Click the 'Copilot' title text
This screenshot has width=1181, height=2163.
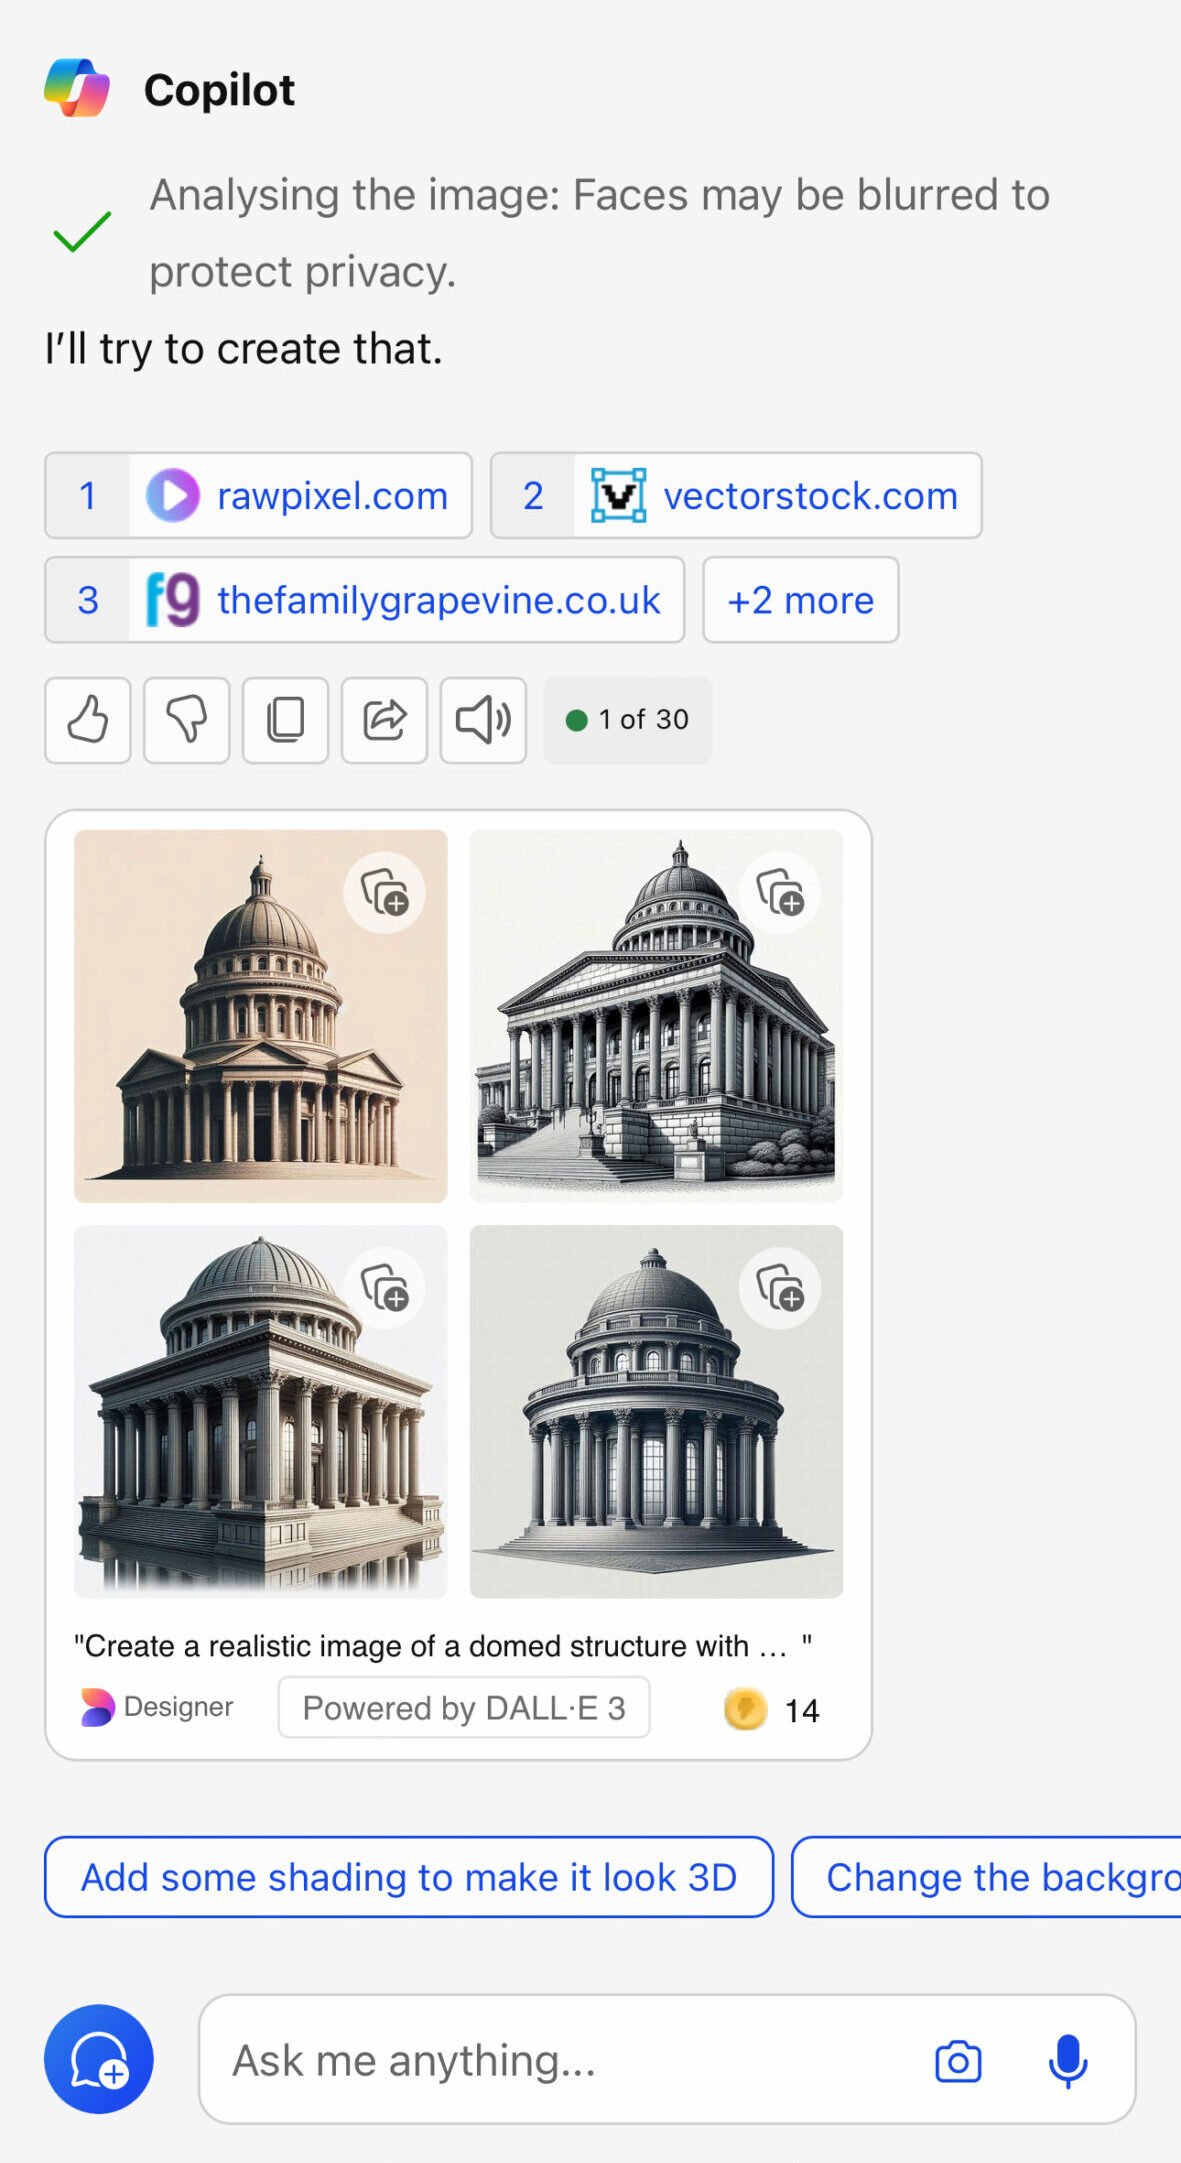[x=219, y=90]
